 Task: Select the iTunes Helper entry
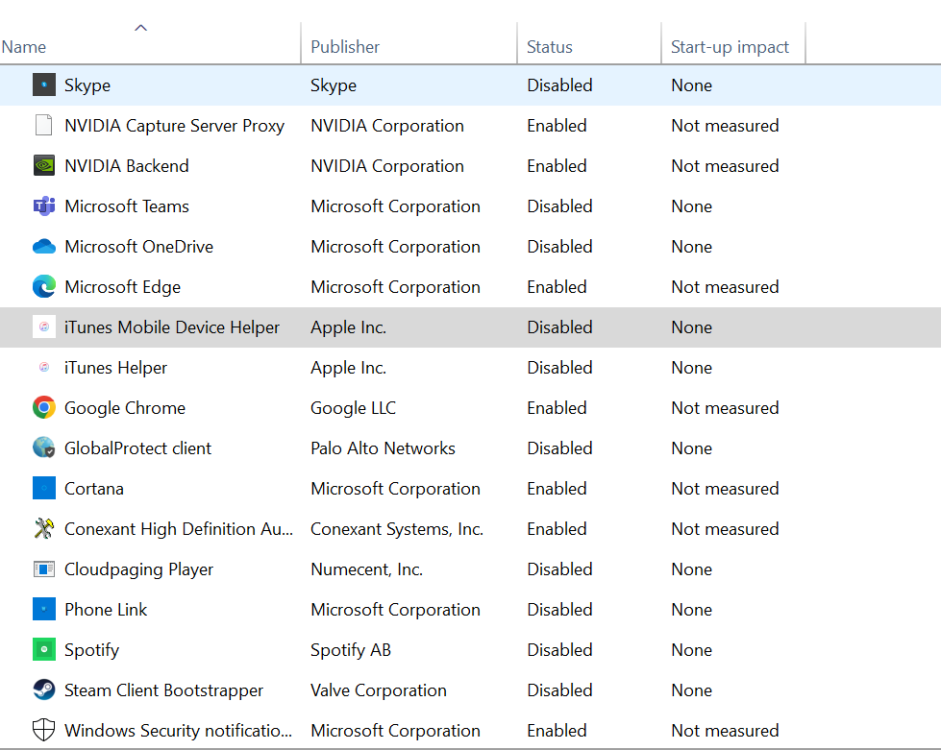(x=115, y=367)
